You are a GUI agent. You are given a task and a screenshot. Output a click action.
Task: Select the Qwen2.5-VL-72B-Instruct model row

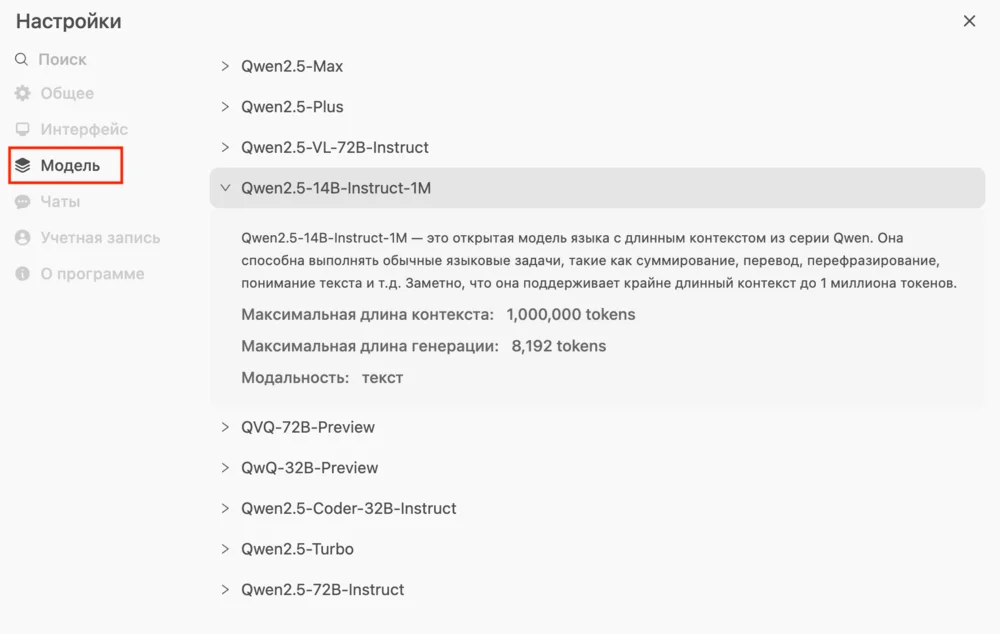point(335,148)
